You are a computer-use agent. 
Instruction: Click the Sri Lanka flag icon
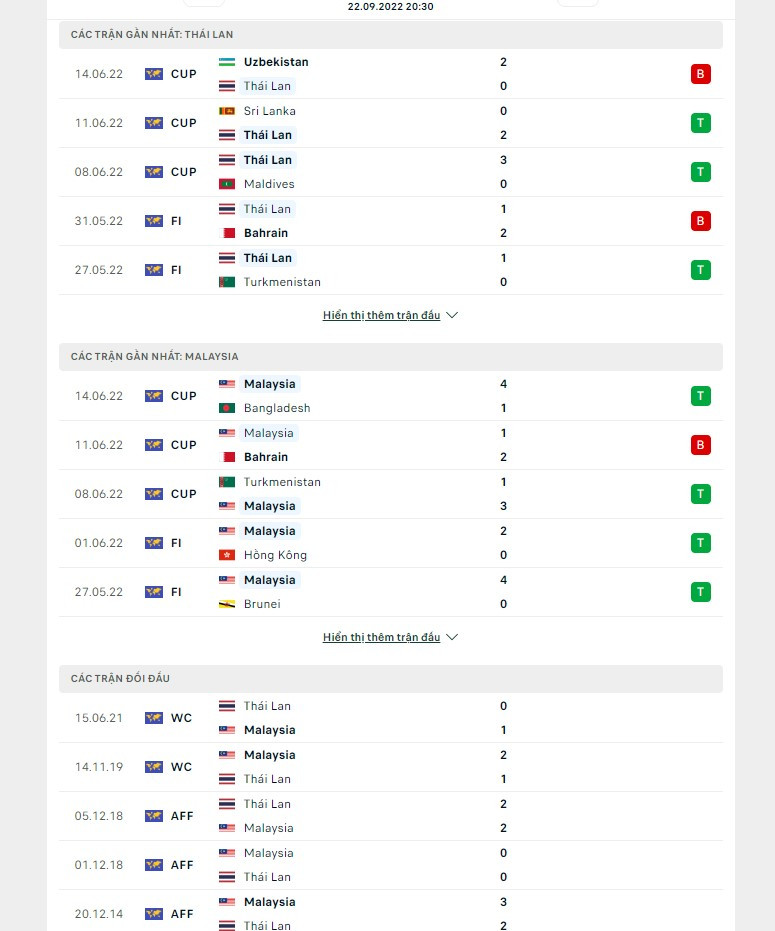(x=227, y=111)
